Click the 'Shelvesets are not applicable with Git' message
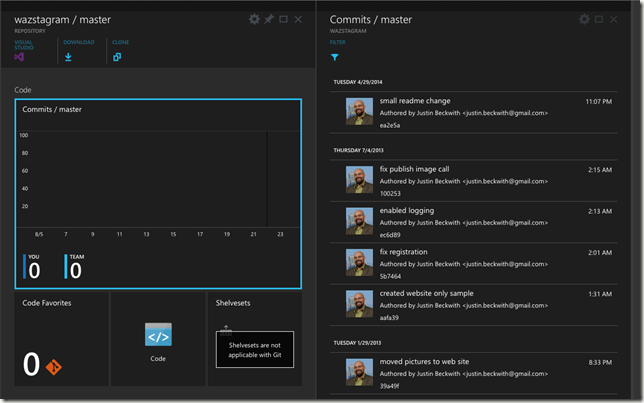Image resolution: width=644 pixels, height=403 pixels. tap(255, 350)
